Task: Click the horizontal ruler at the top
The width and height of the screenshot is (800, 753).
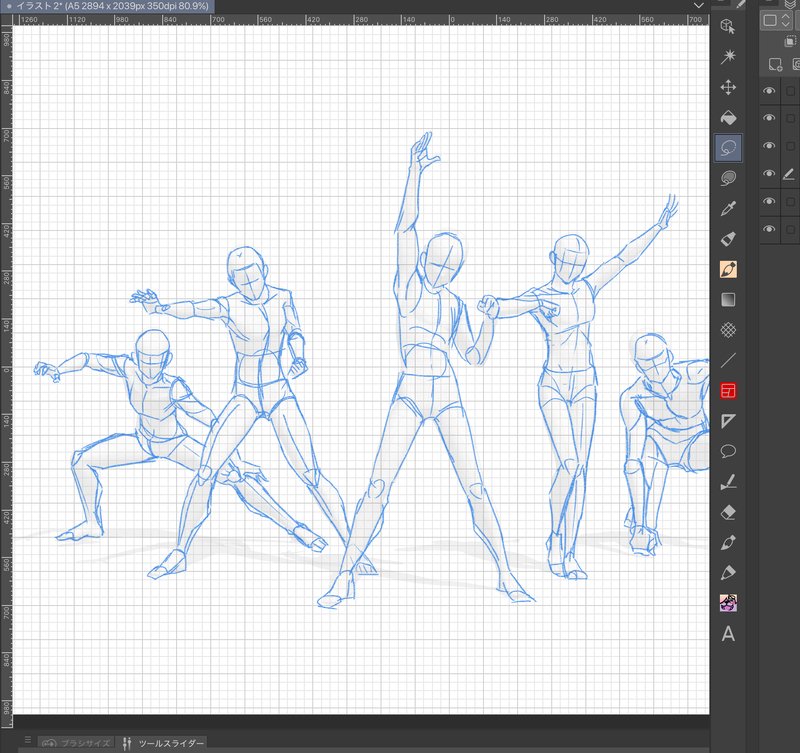Action: pos(360,19)
